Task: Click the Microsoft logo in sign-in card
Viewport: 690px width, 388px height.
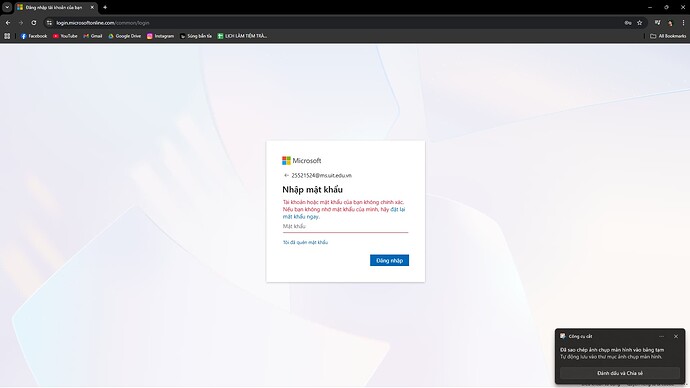Action: pos(301,161)
